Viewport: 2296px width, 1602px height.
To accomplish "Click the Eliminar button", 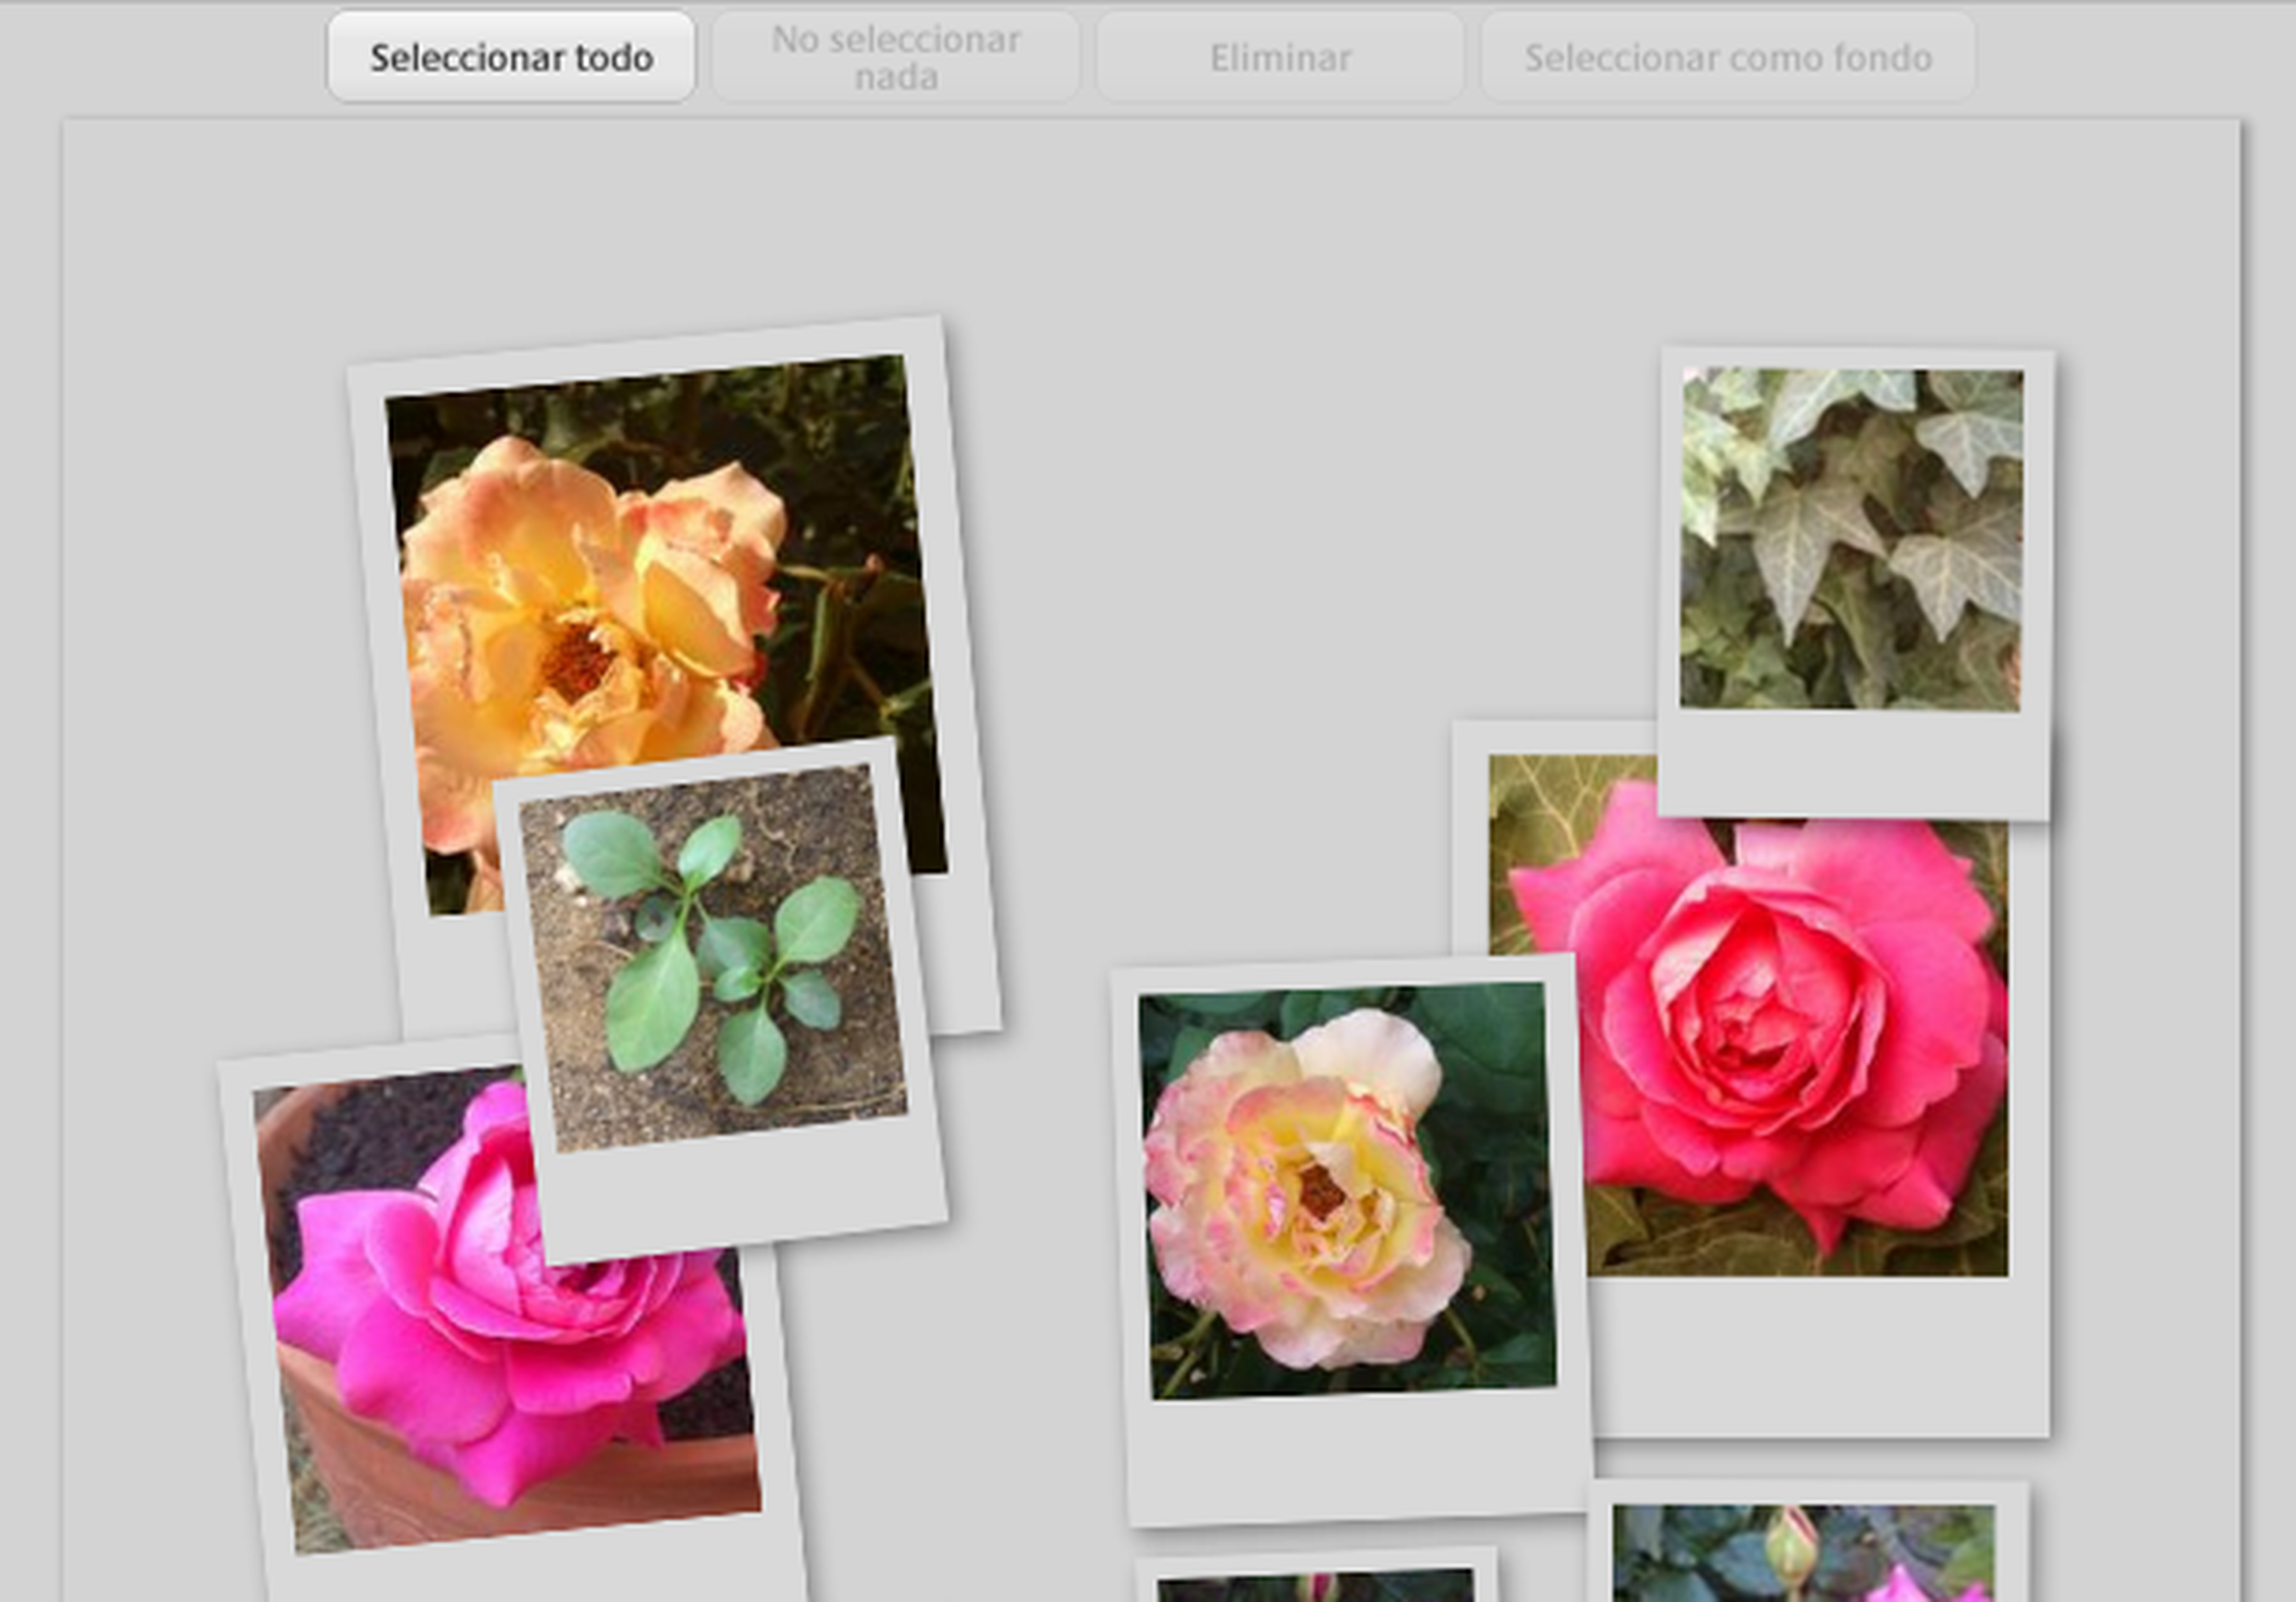I will [x=1280, y=57].
